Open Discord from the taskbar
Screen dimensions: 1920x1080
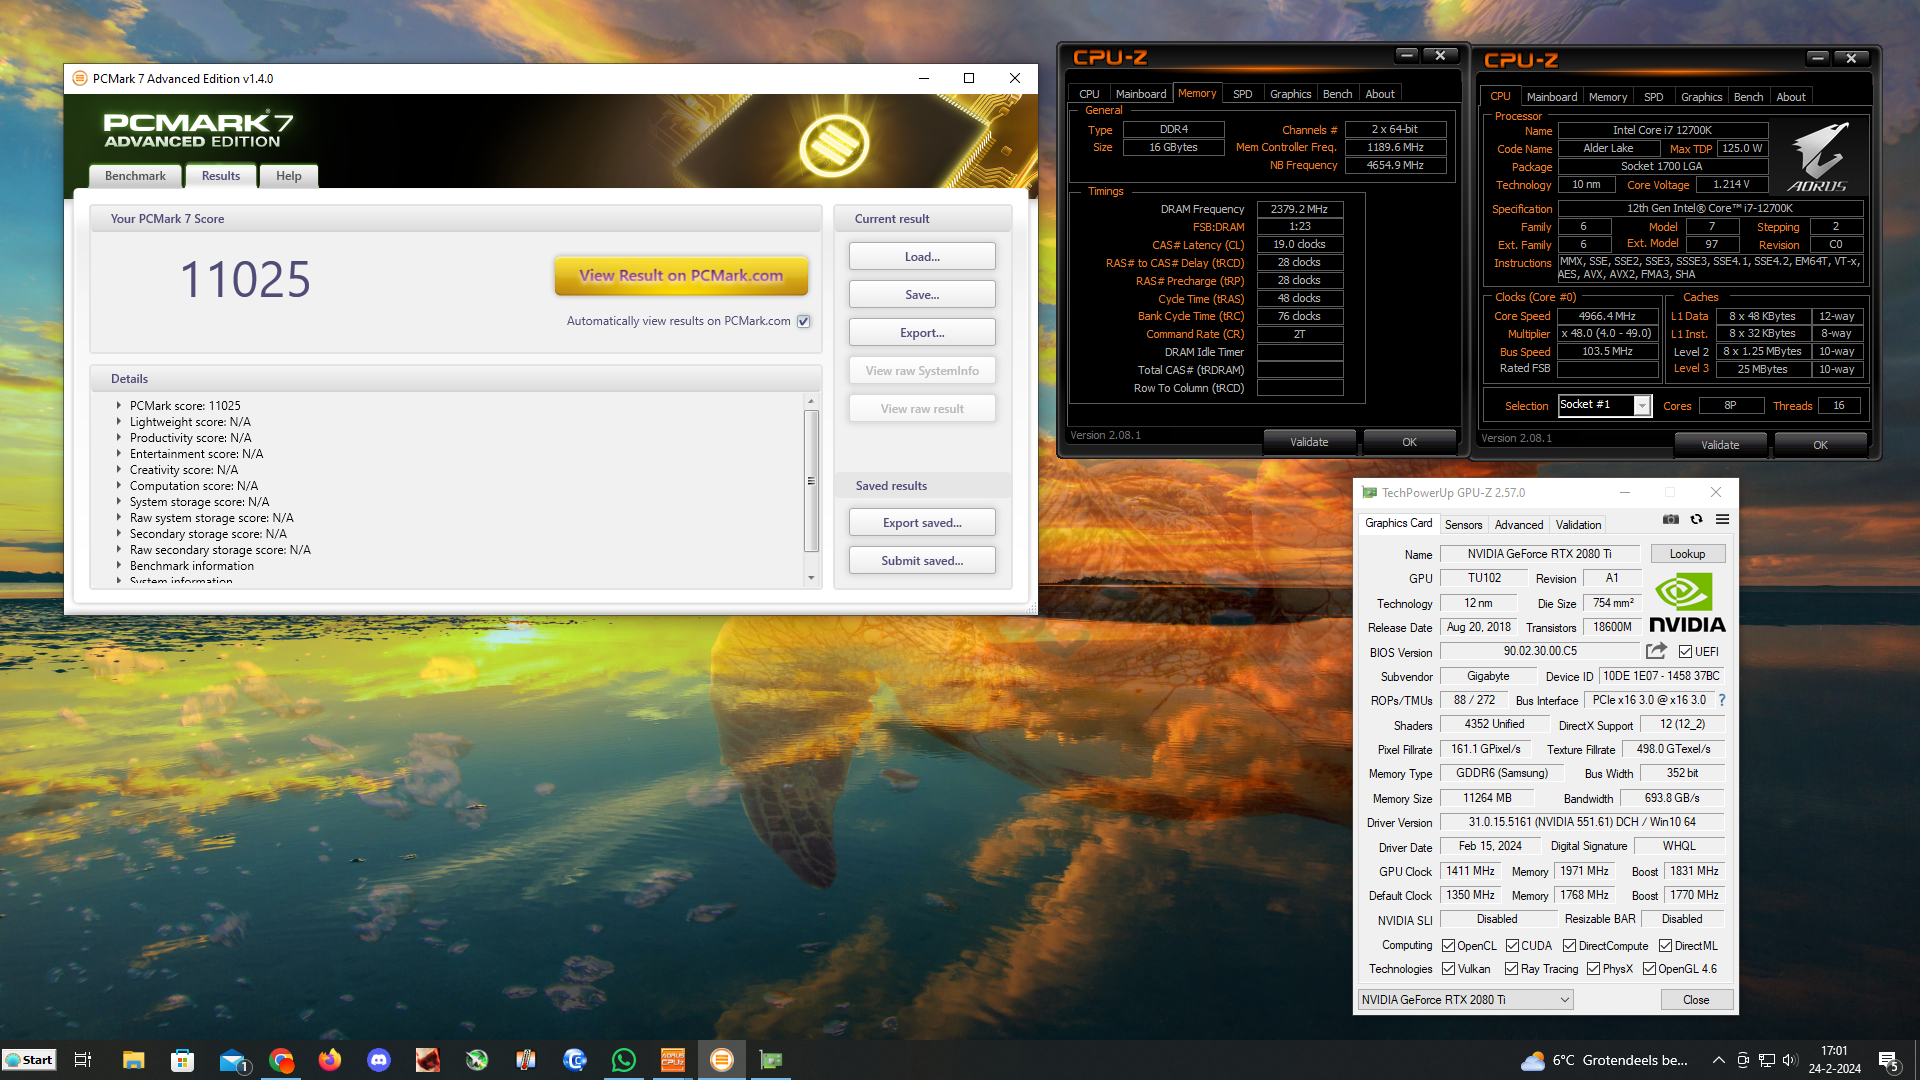coord(379,1060)
